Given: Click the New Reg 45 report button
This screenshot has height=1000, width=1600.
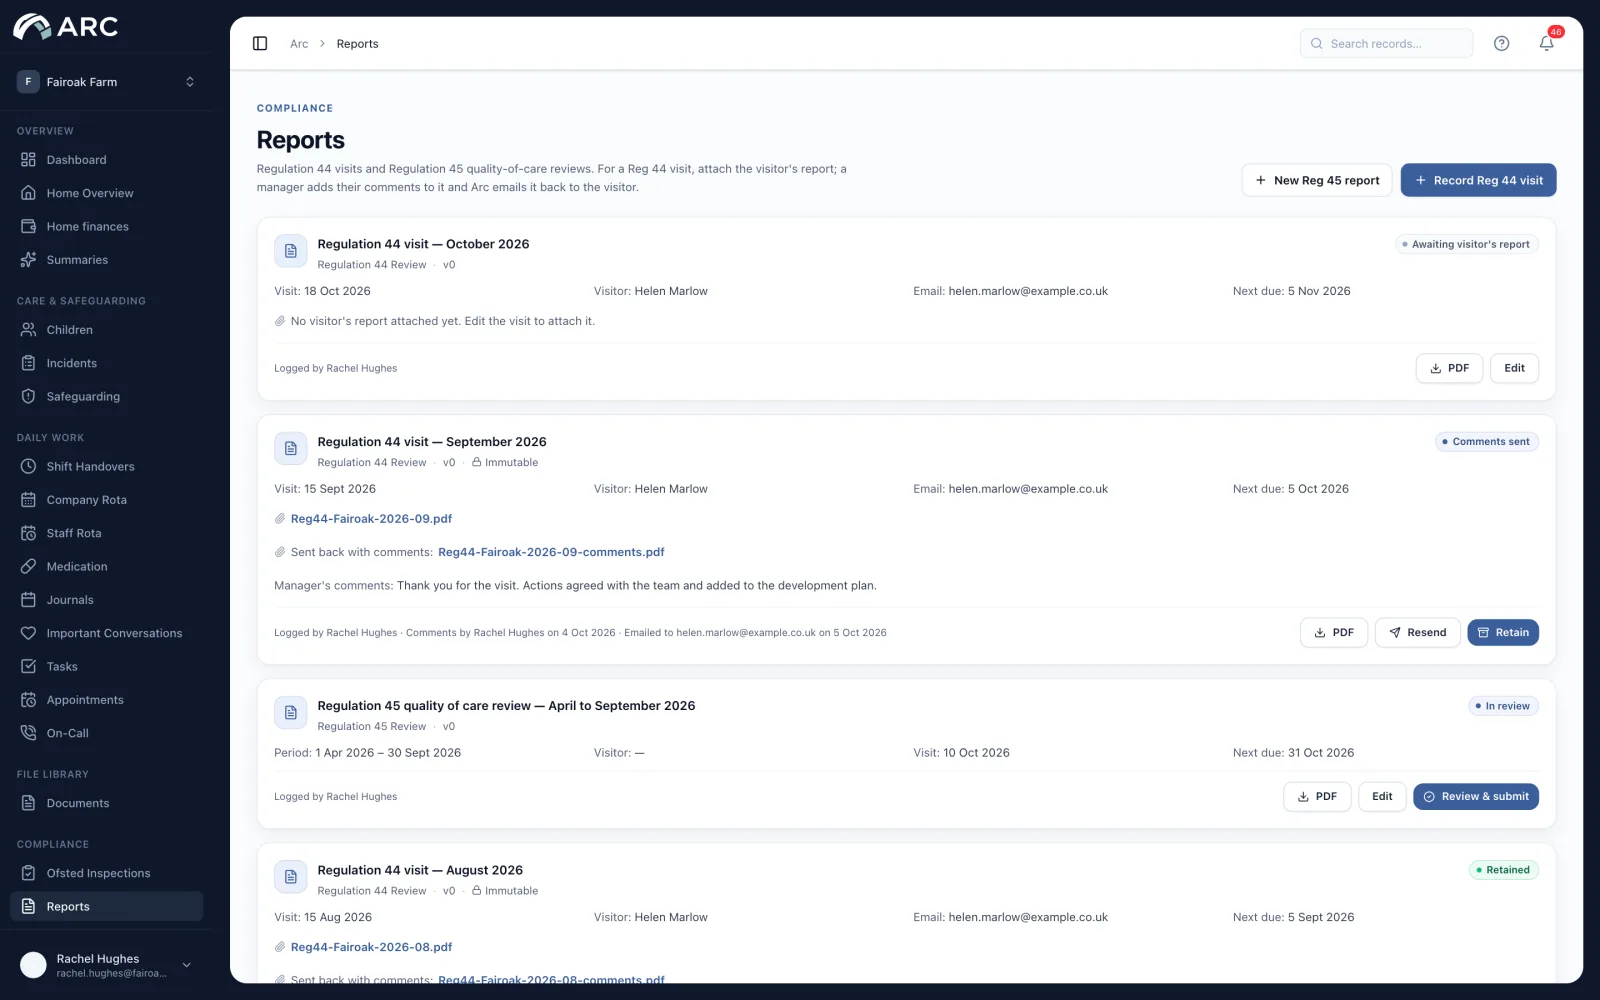Looking at the screenshot, I should coord(1317,180).
